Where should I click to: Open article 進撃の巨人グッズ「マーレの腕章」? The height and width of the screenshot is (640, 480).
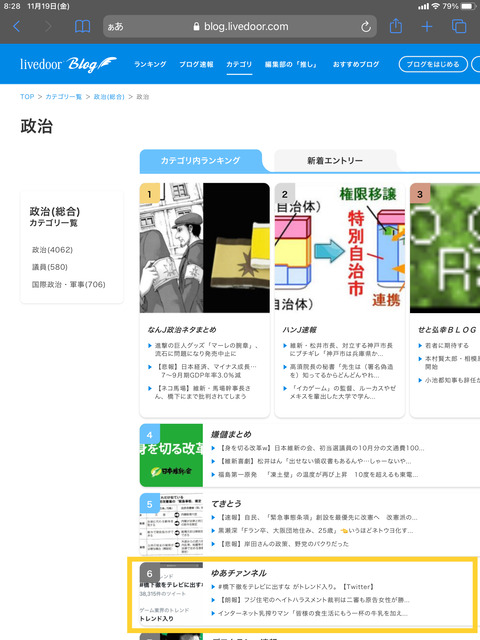pos(206,349)
